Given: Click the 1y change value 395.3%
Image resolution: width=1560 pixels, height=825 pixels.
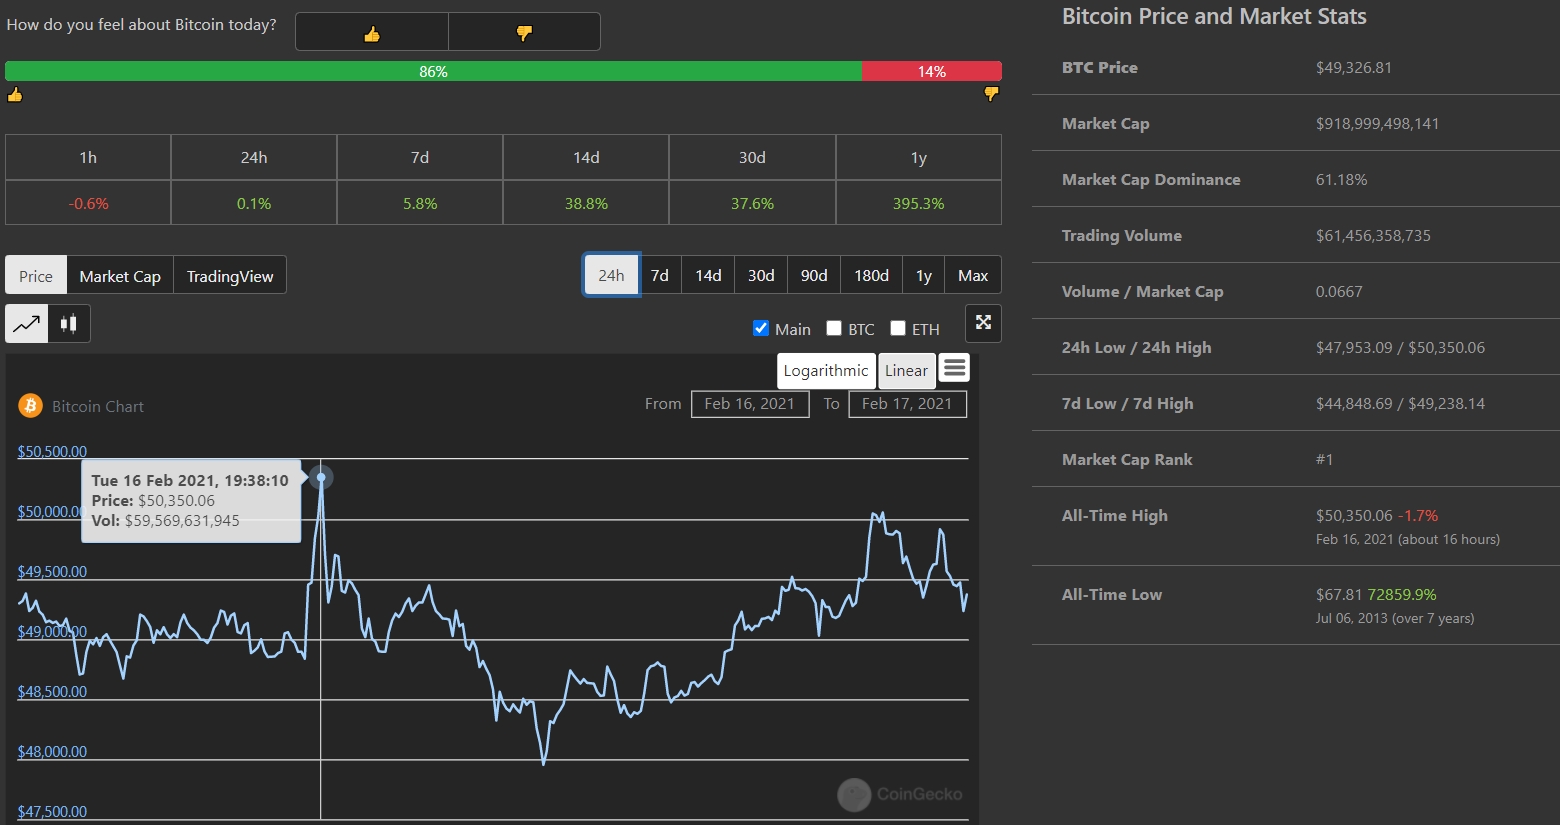Looking at the screenshot, I should coord(918,203).
